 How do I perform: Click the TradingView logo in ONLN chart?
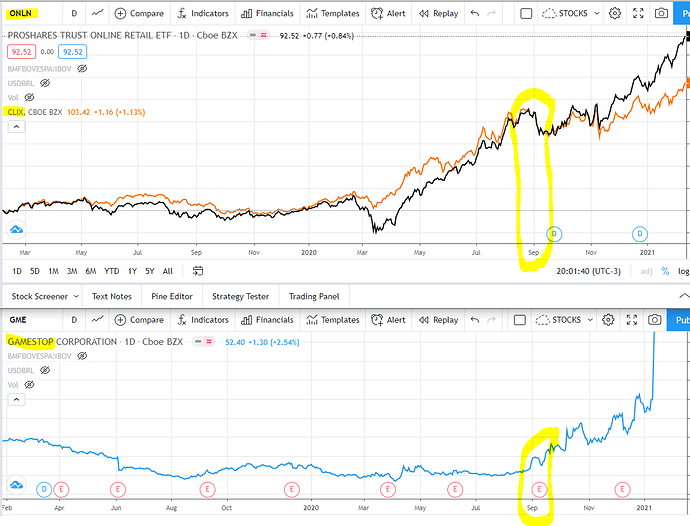pos(16,229)
